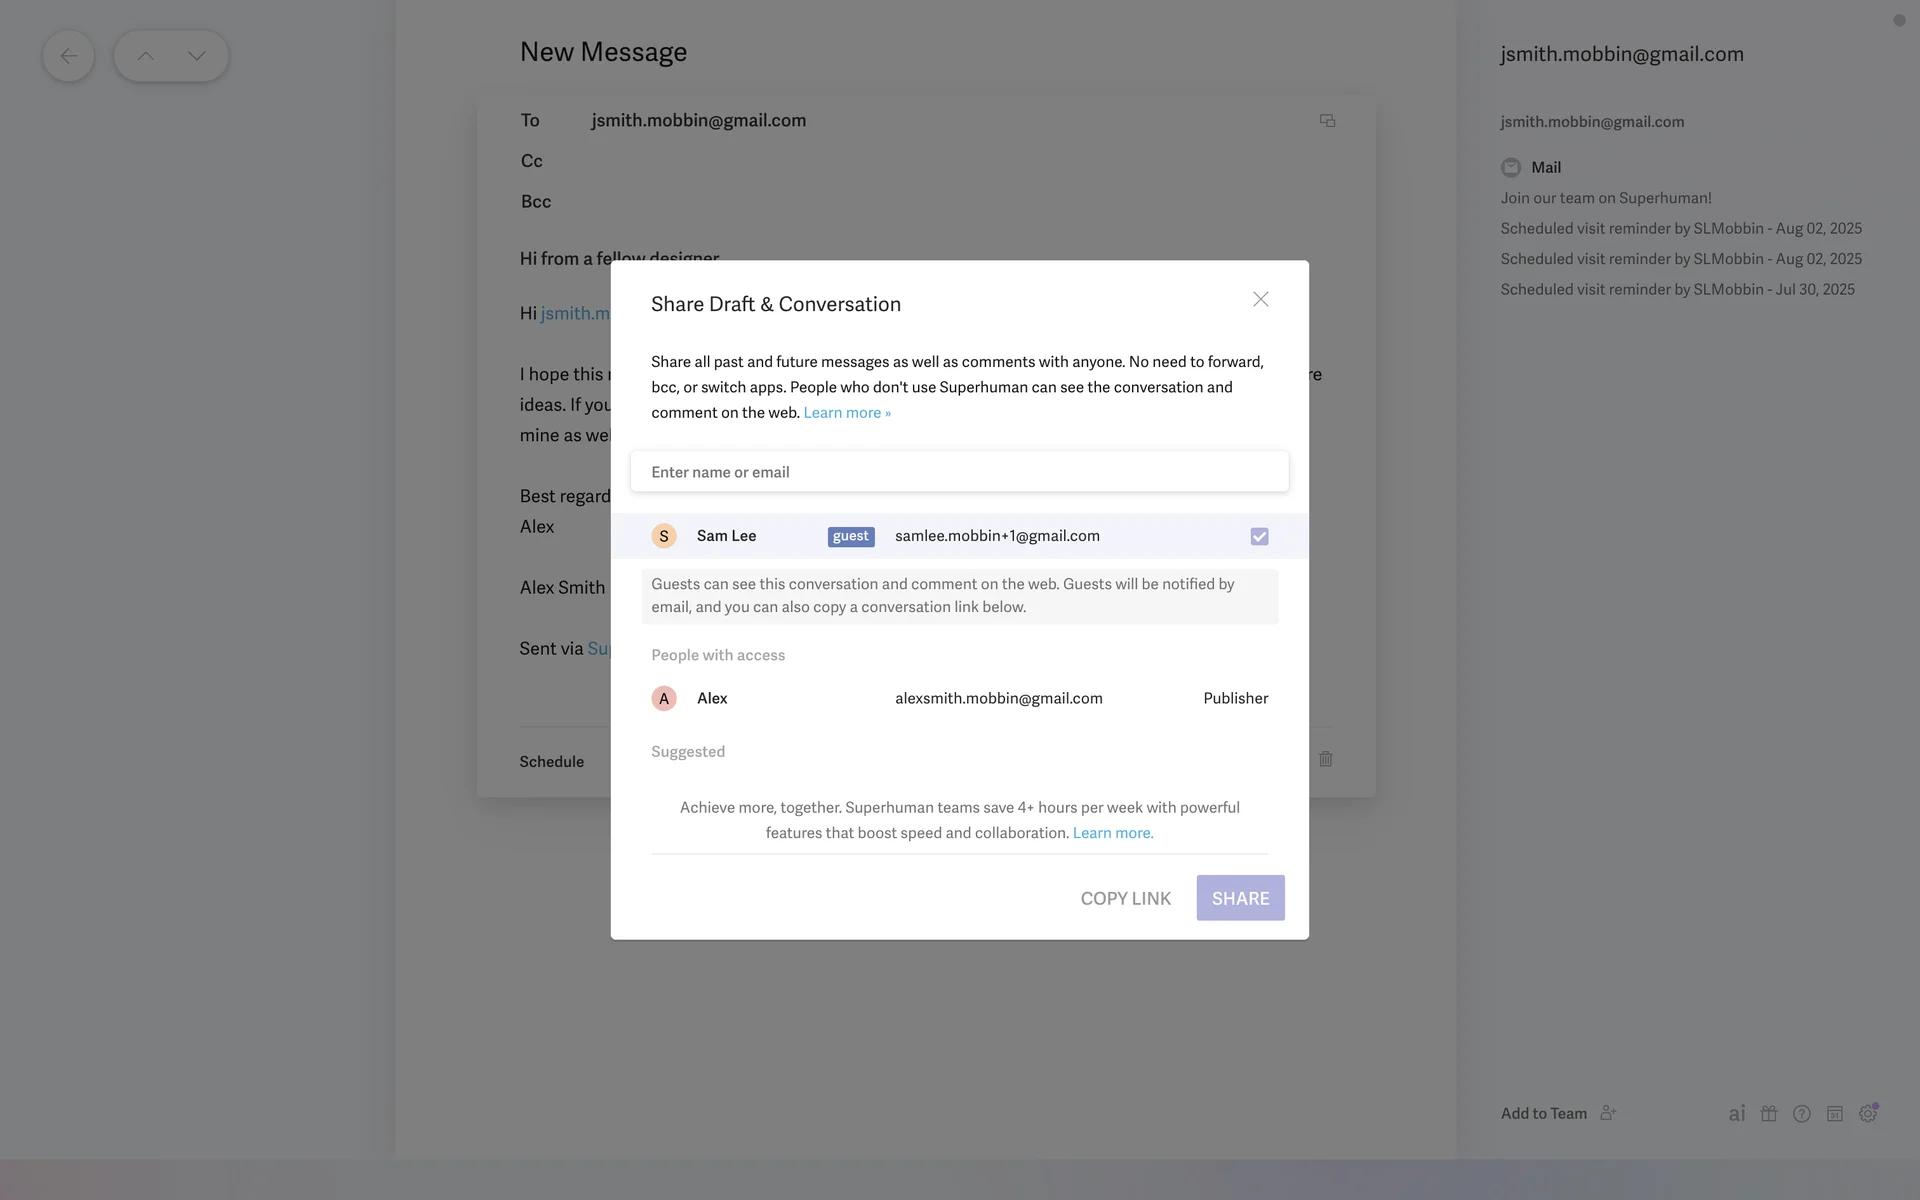Click the pop-out draft window icon
The height and width of the screenshot is (1200, 1920).
pyautogui.click(x=1327, y=121)
